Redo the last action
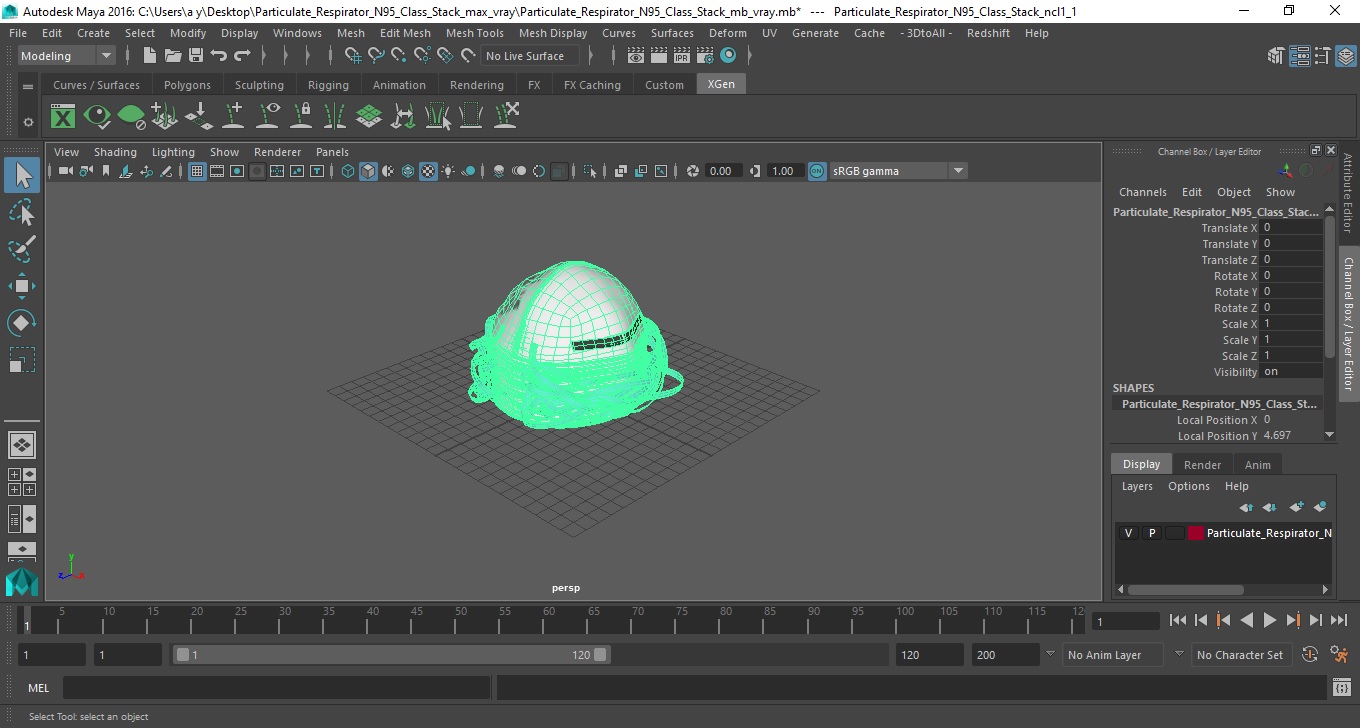The image size is (1360, 728). coord(242,56)
